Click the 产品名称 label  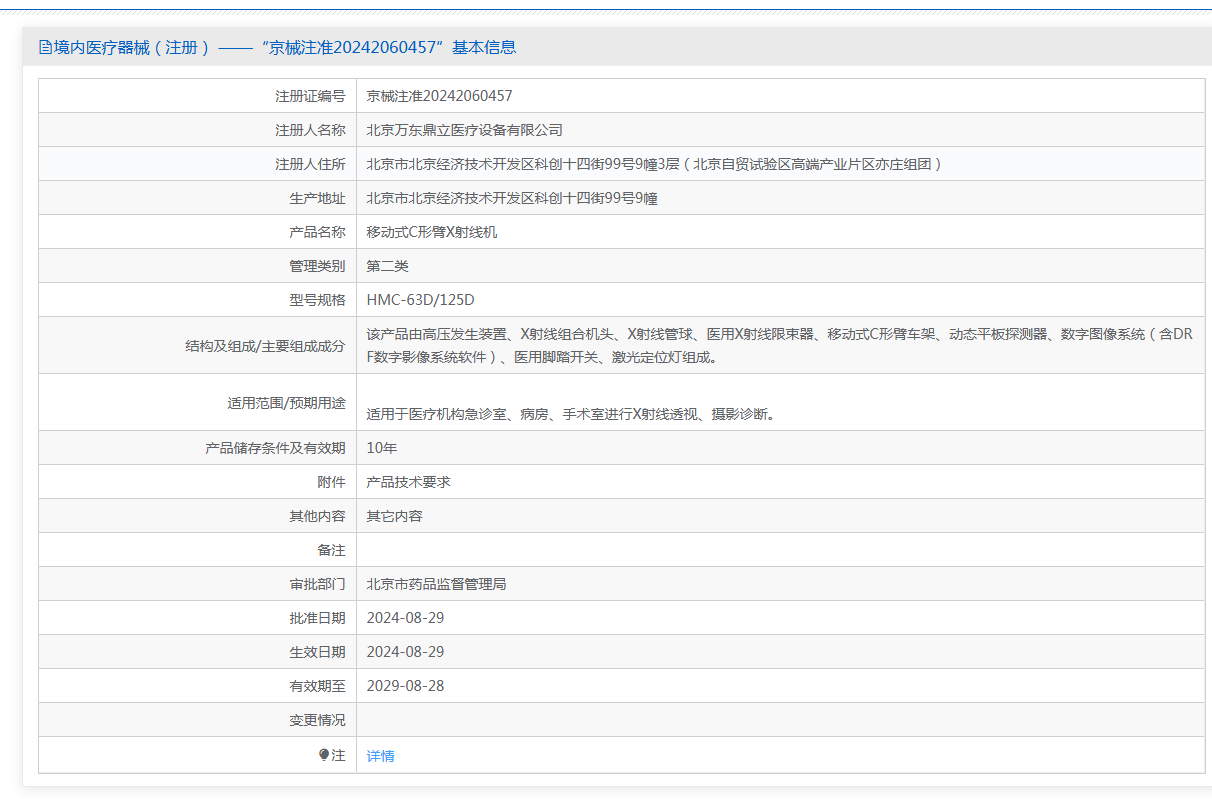click(x=317, y=232)
